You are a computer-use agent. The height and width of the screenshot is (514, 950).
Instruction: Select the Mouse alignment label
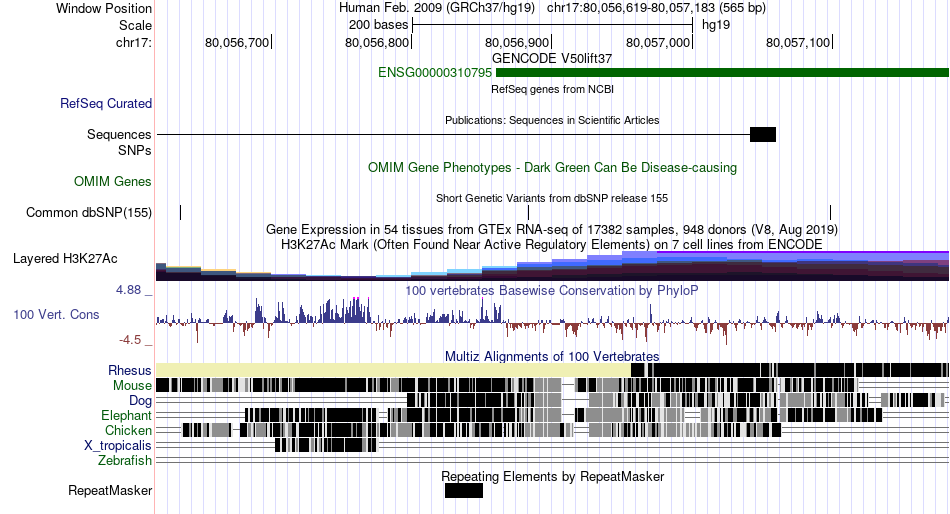point(132,386)
